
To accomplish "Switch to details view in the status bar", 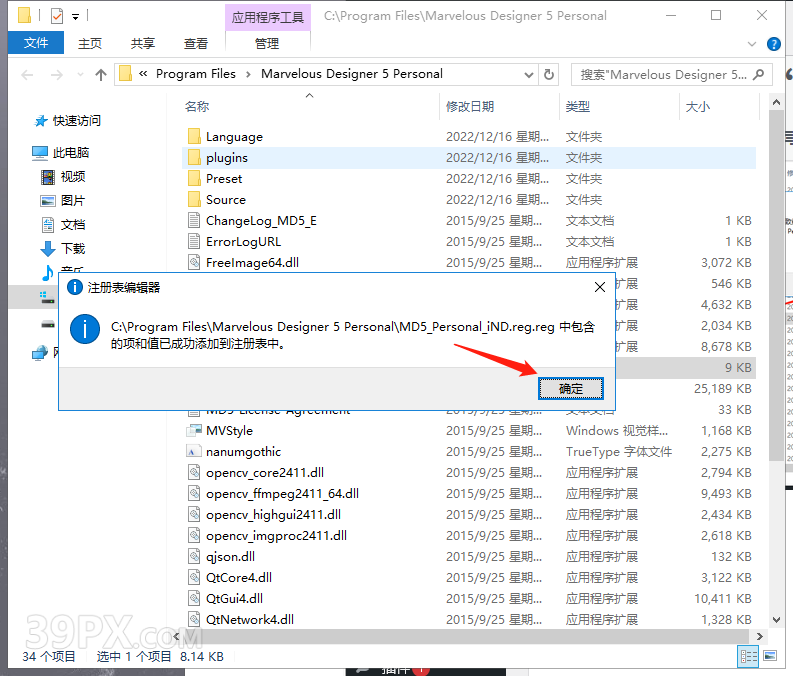I will 748,656.
